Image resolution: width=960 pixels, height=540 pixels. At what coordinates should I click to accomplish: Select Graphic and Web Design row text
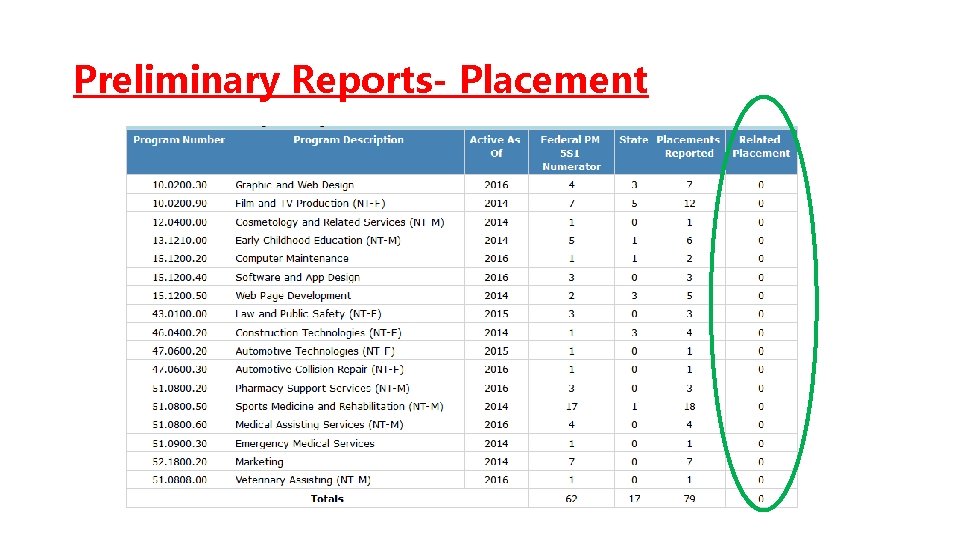tap(294, 185)
